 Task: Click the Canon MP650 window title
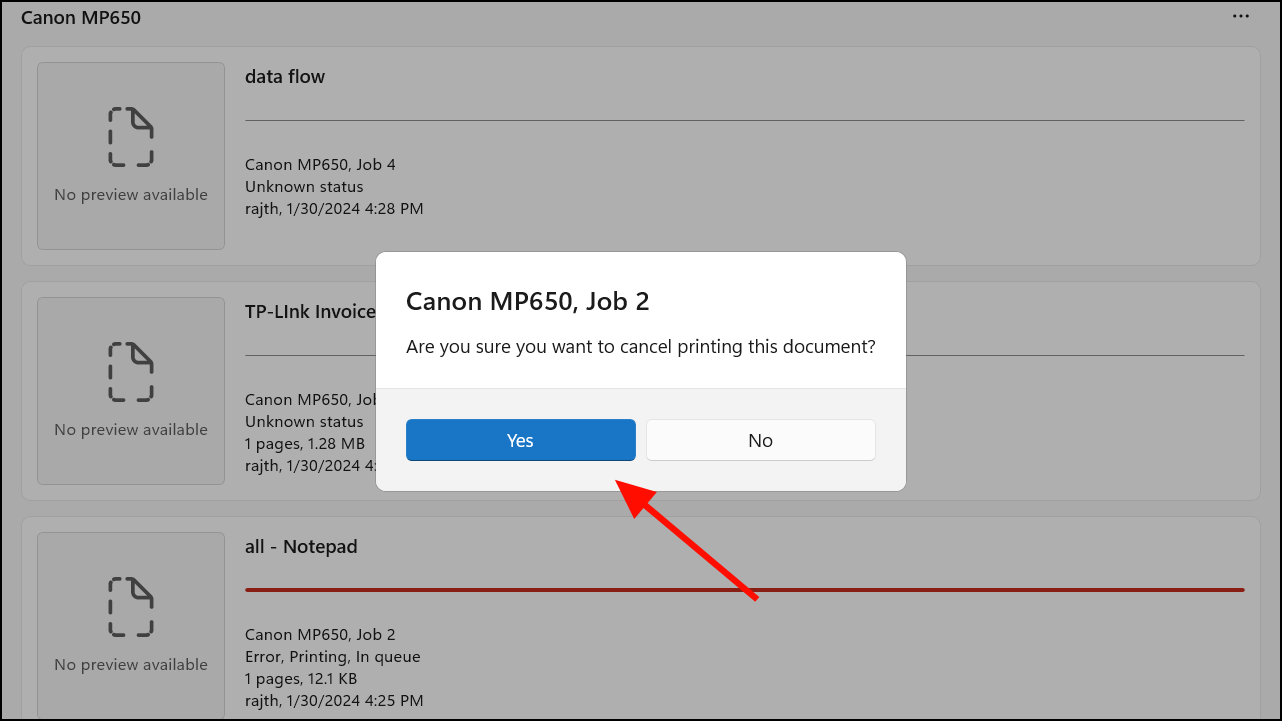coord(81,17)
